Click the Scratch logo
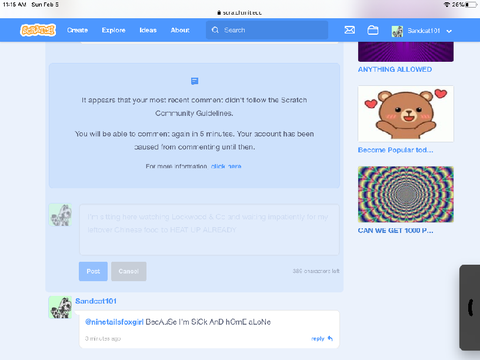480x360 pixels. click(38, 30)
